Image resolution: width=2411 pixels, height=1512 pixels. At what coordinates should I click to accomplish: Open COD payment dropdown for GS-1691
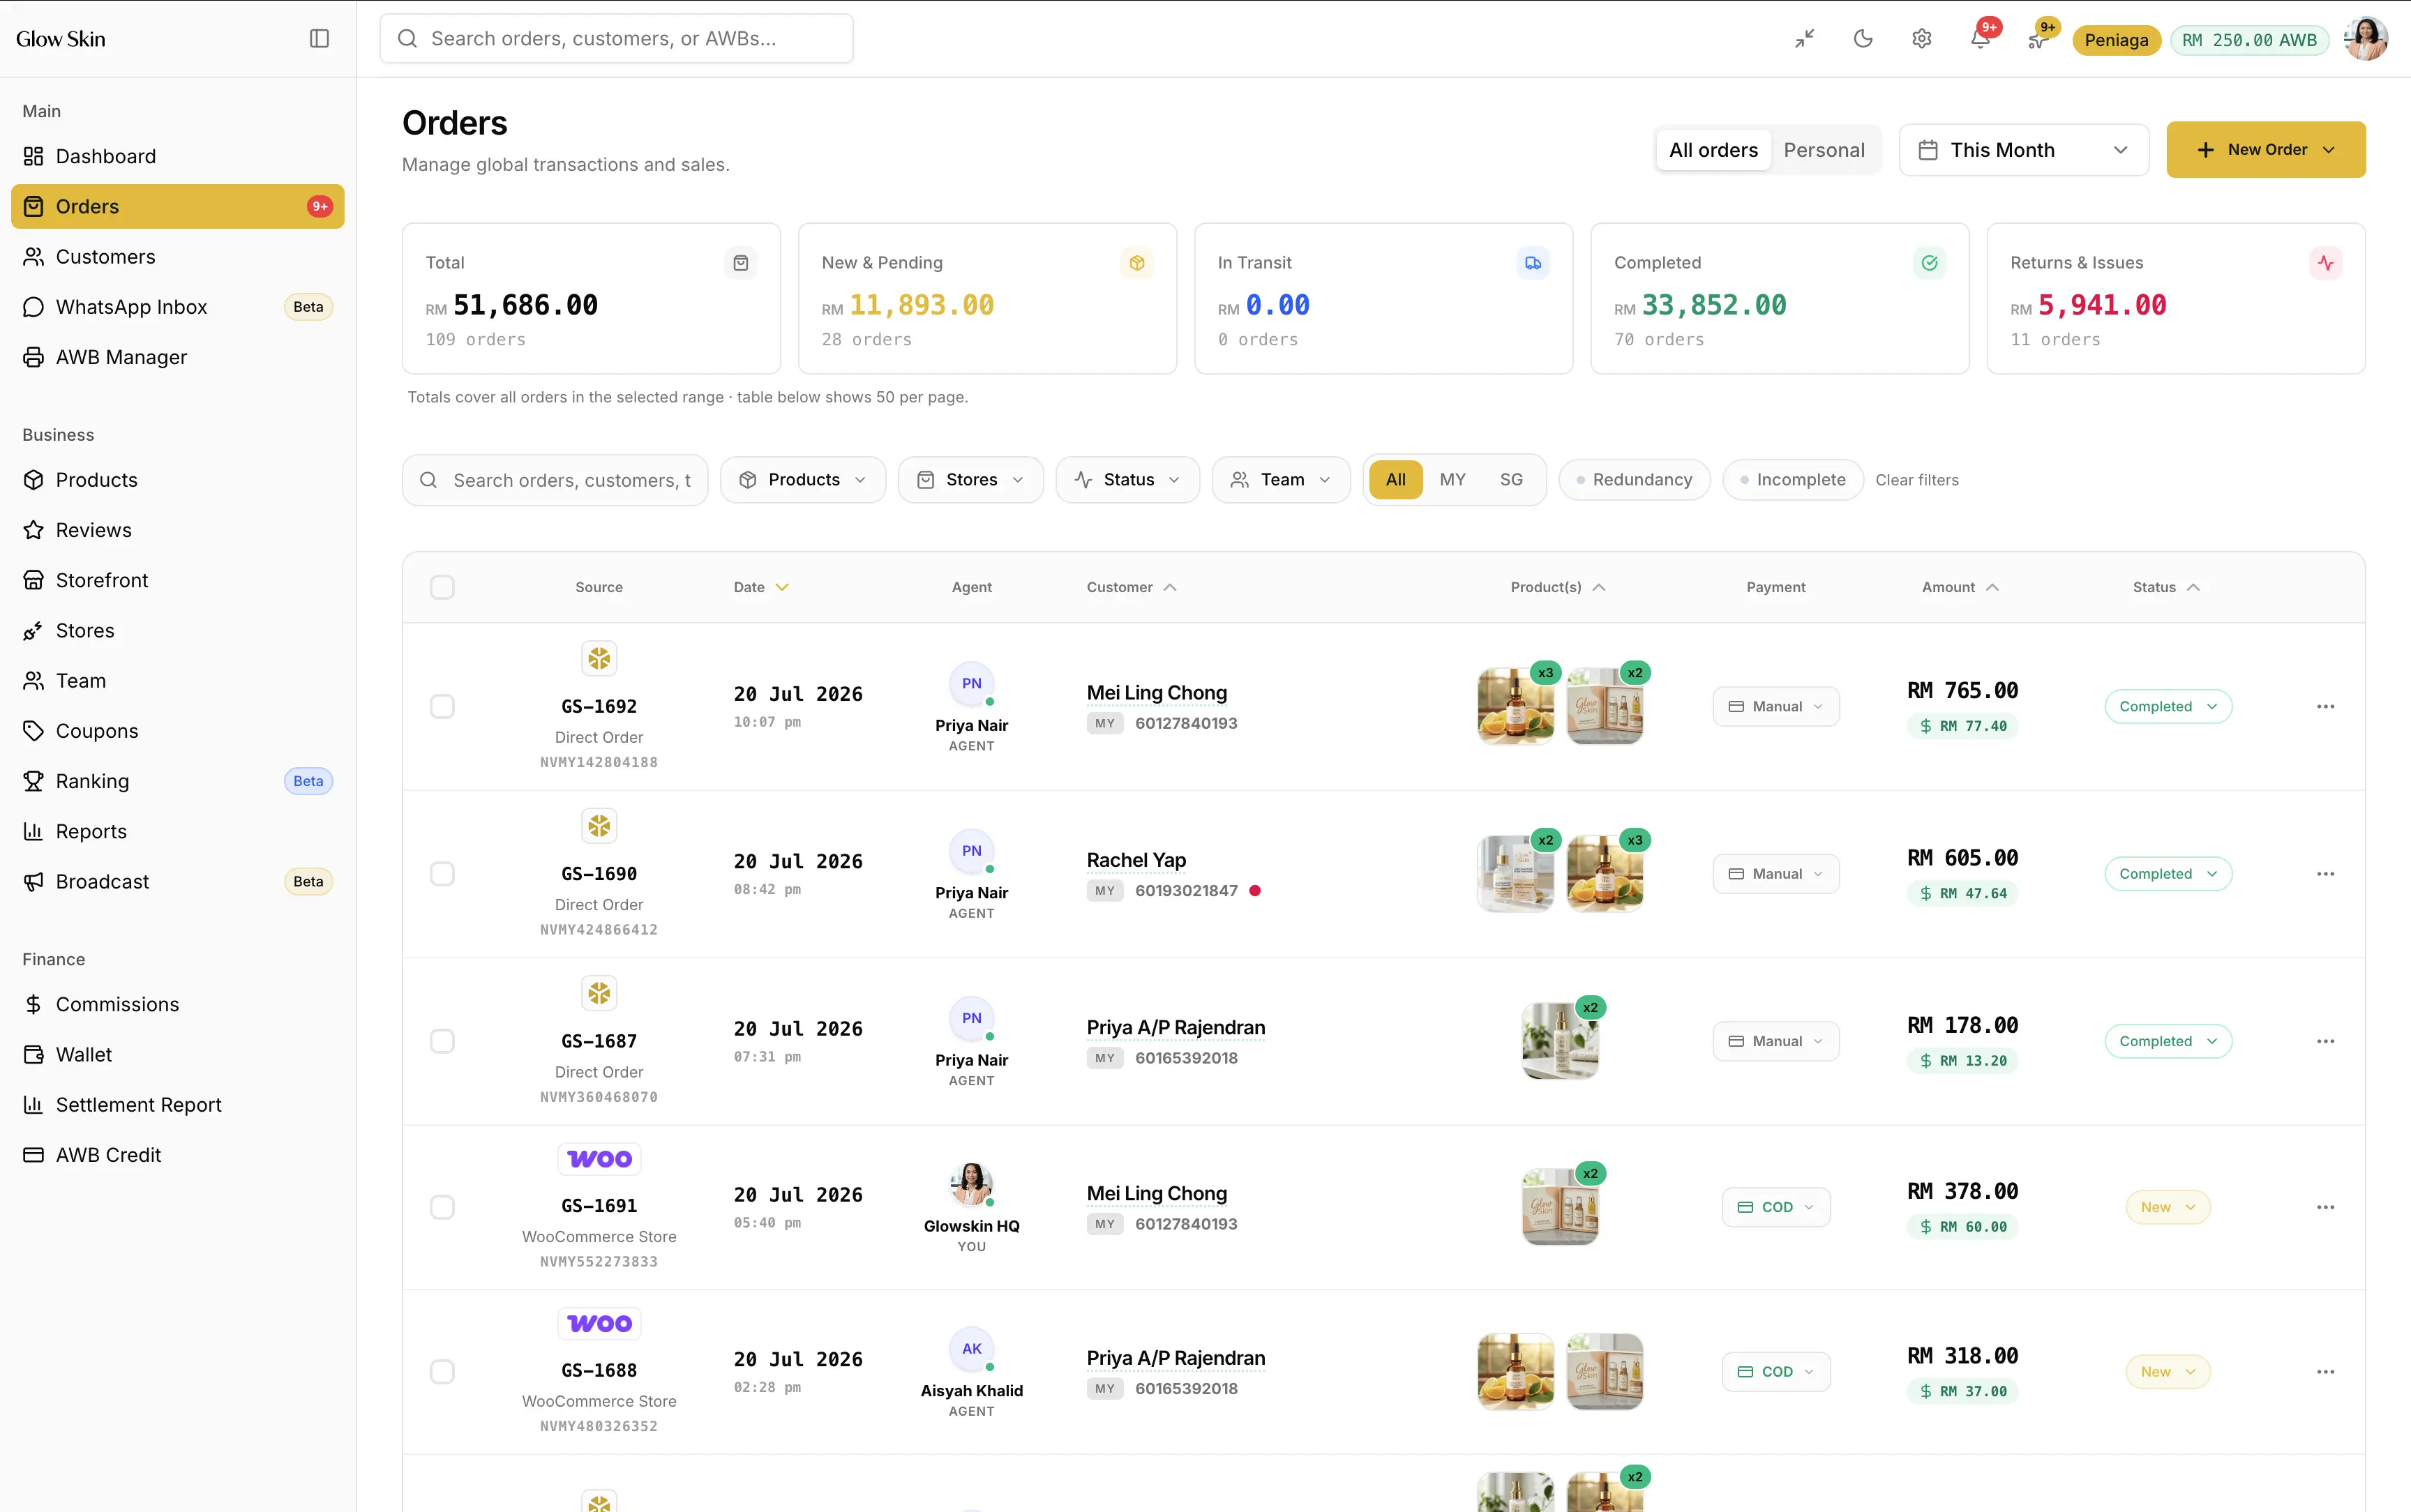1776,1207
